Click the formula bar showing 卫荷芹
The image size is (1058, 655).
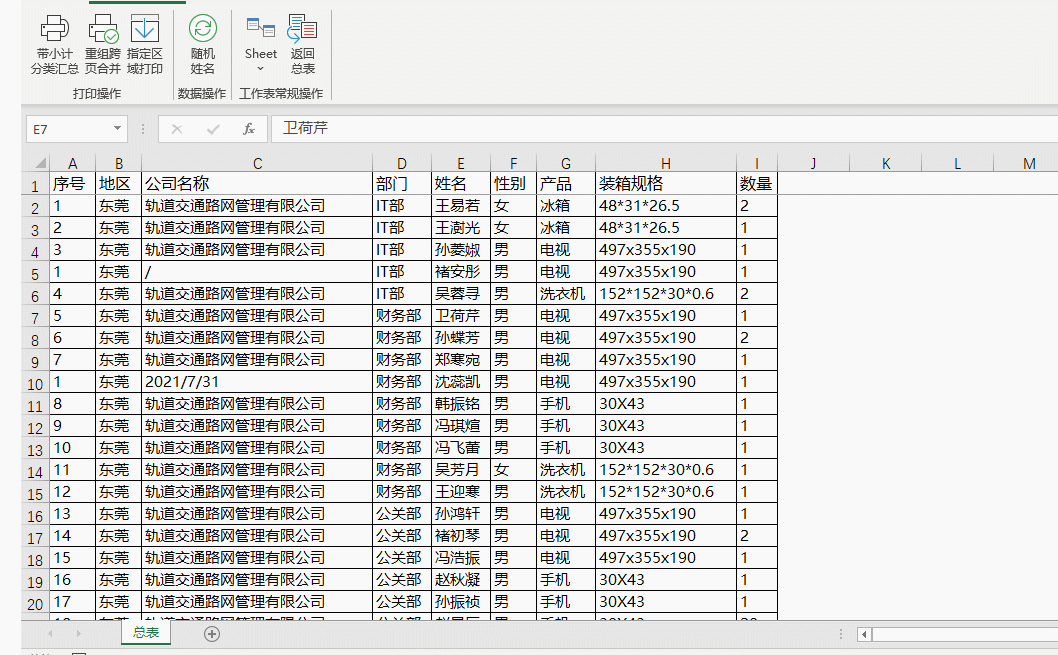coord(664,128)
